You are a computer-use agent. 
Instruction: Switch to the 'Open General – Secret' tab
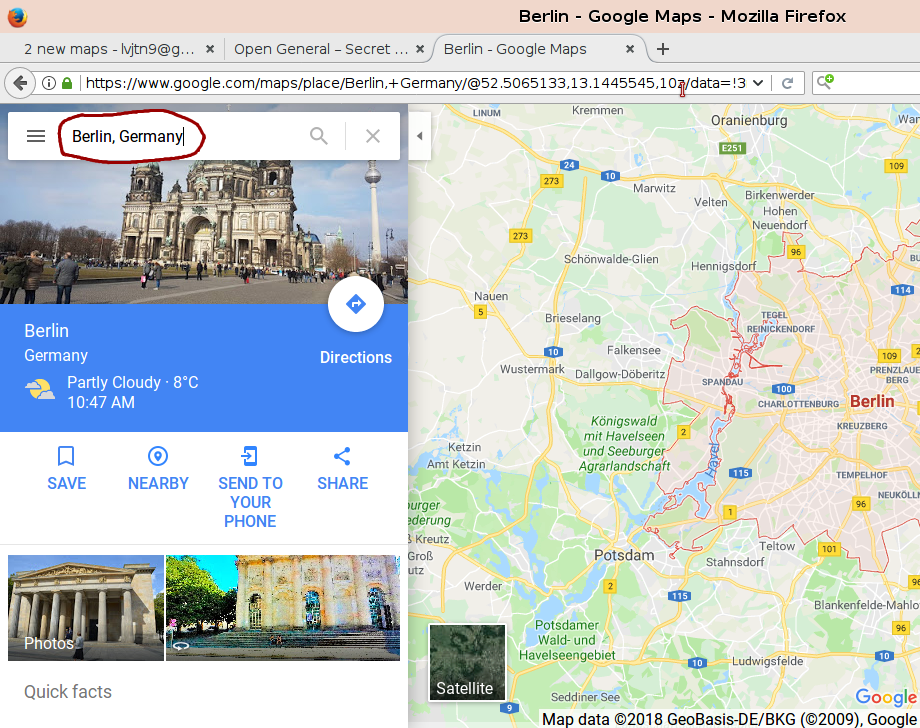(321, 49)
